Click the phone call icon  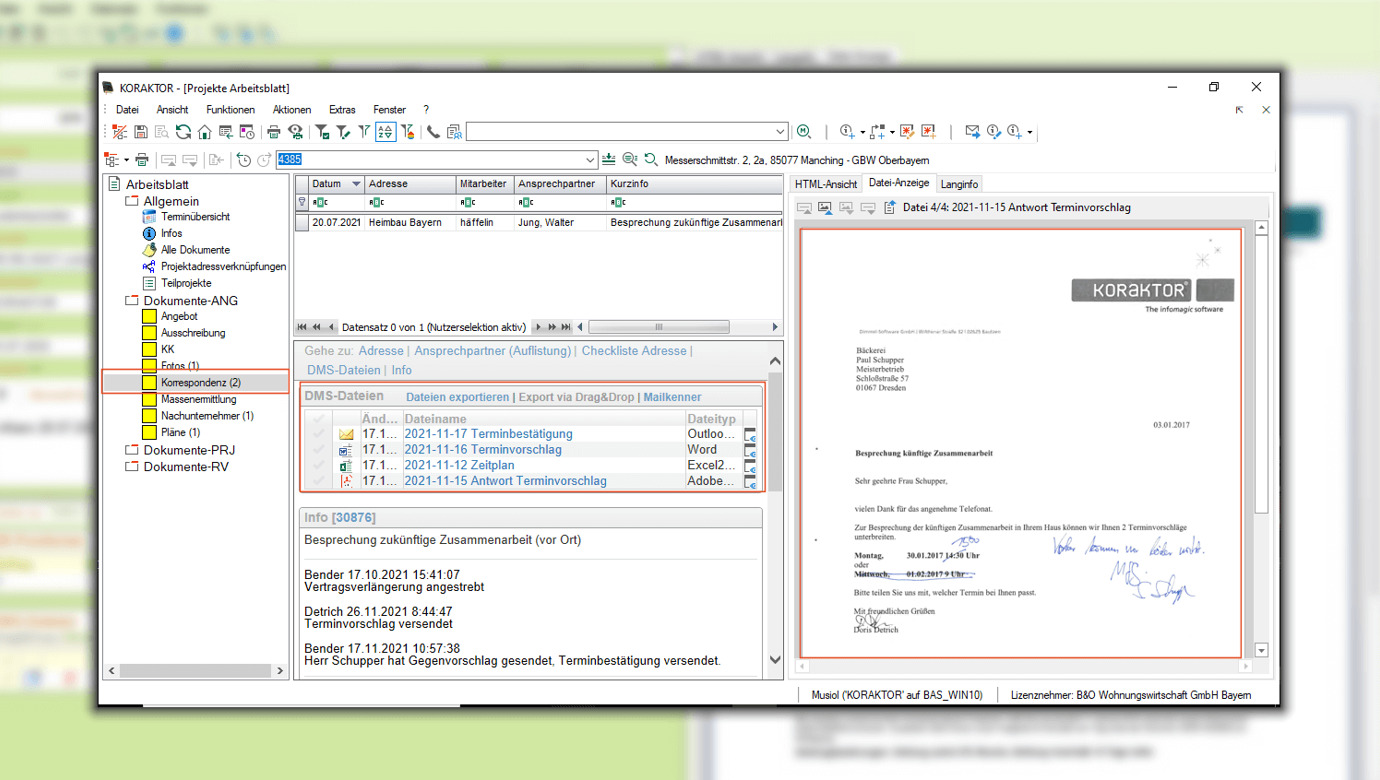tap(433, 132)
